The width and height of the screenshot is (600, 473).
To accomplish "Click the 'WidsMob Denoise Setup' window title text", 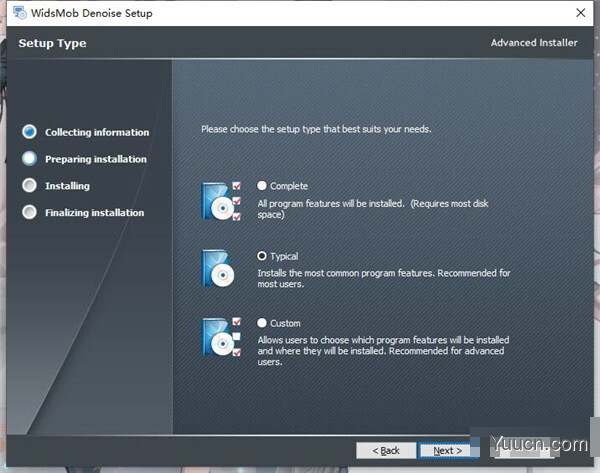I will click(92, 13).
